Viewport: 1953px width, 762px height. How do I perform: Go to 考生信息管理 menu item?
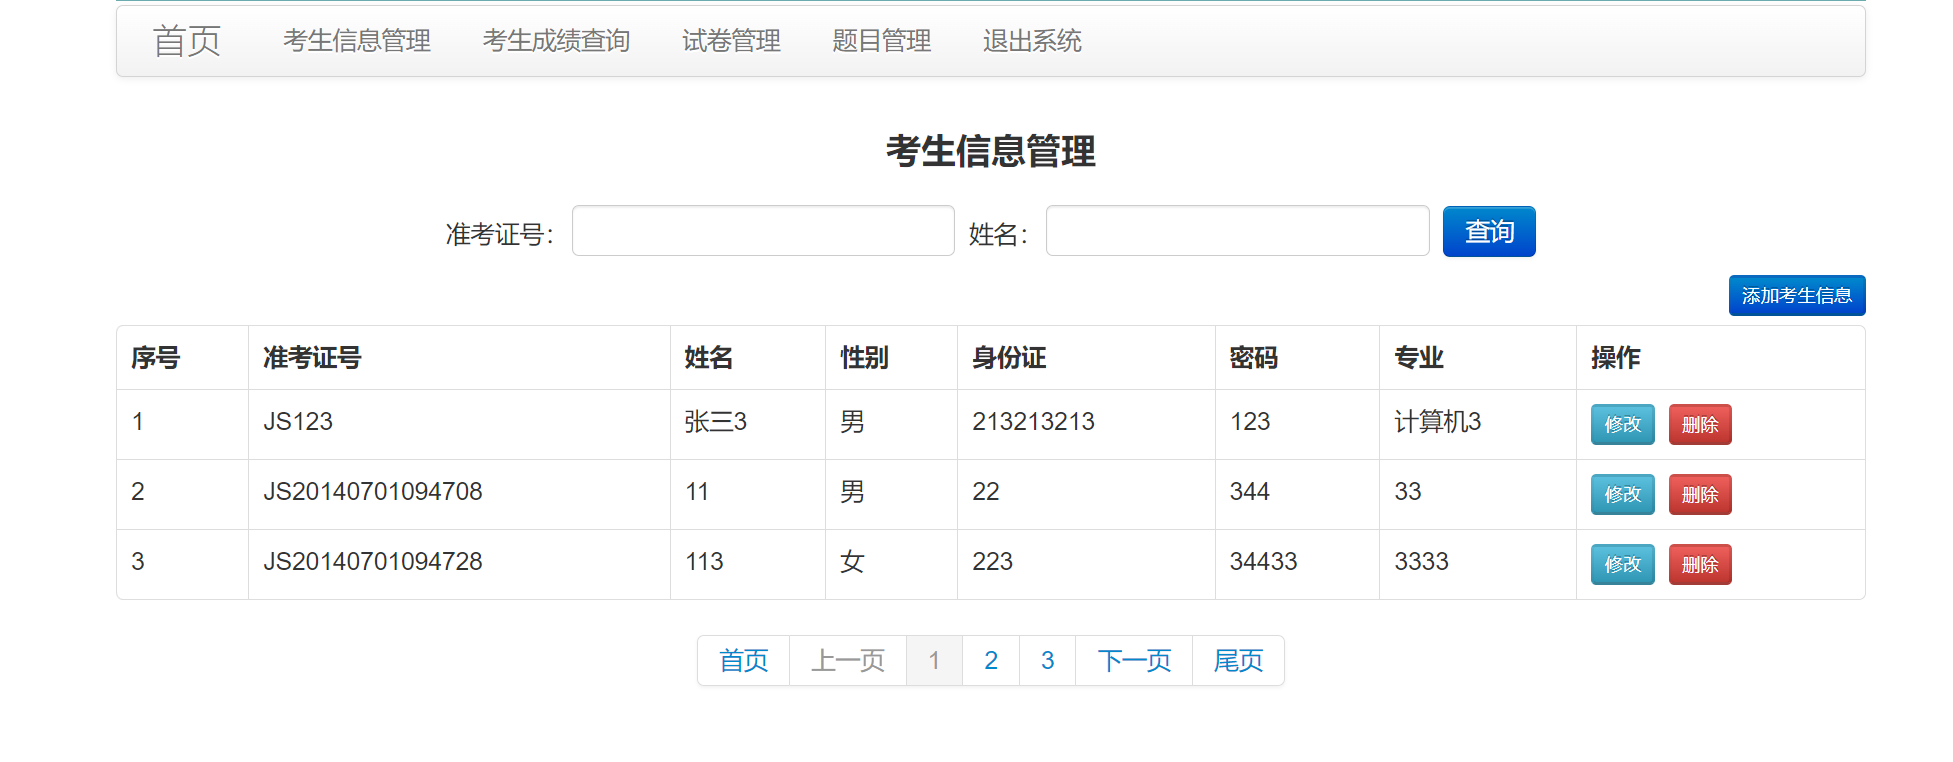click(357, 41)
